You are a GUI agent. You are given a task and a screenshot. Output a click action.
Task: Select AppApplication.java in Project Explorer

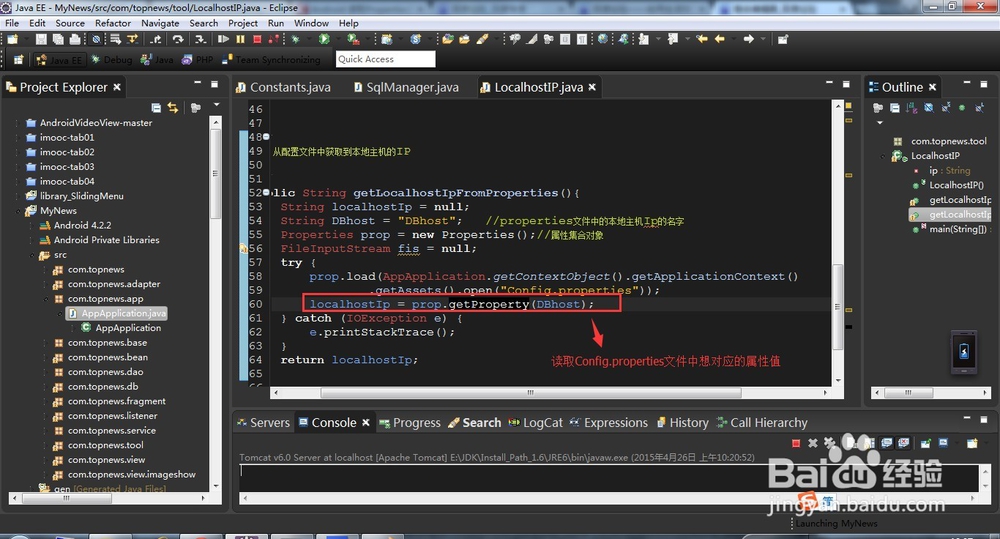(x=117, y=313)
